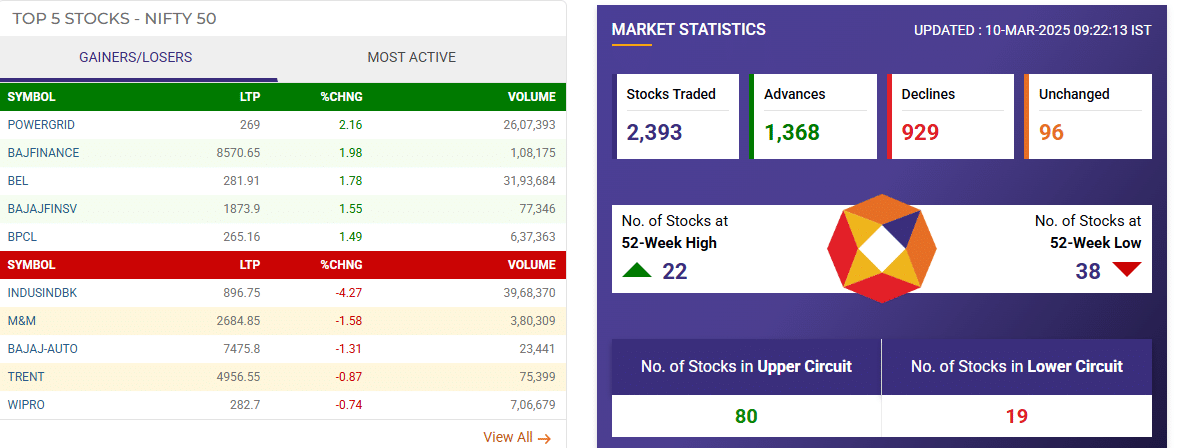Open the MOST ACTIVE tab
The width and height of the screenshot is (1183, 448).
click(x=411, y=57)
